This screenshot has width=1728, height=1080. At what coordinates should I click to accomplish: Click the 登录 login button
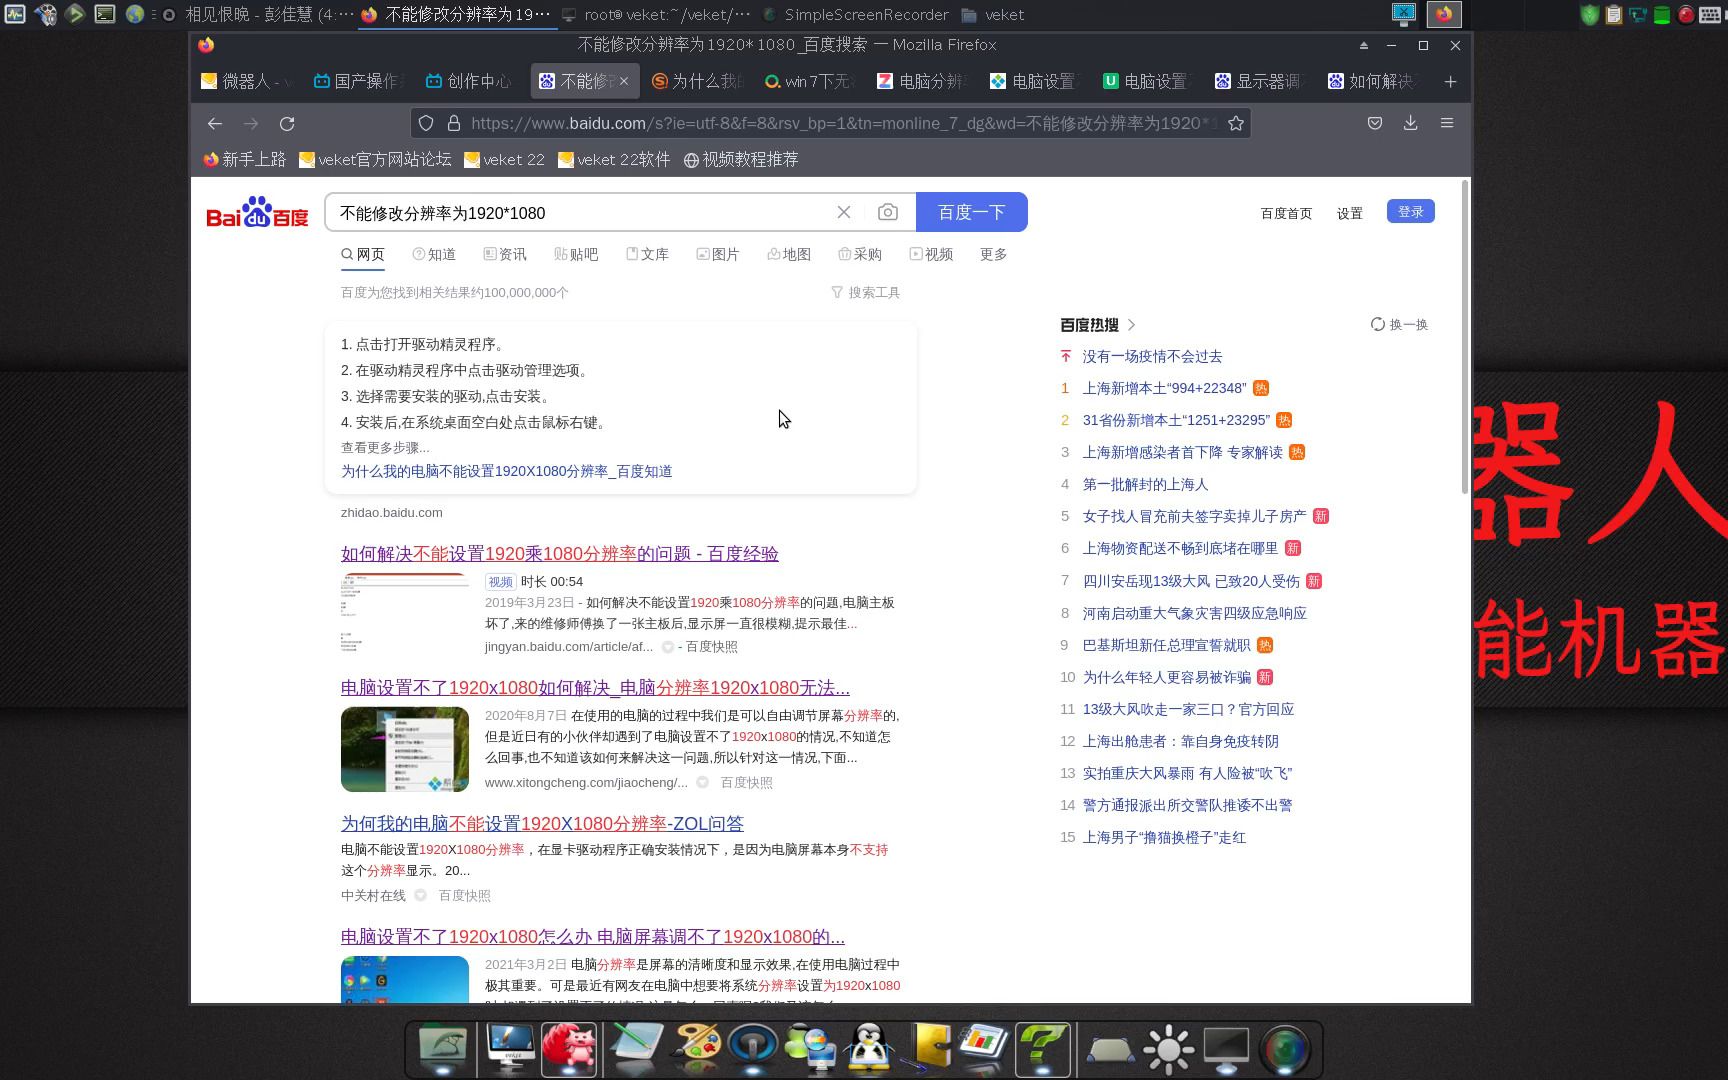[x=1411, y=211]
